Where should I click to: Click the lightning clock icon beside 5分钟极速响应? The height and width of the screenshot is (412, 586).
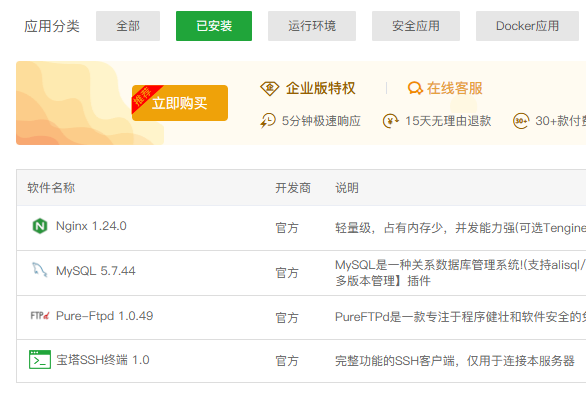(268, 121)
